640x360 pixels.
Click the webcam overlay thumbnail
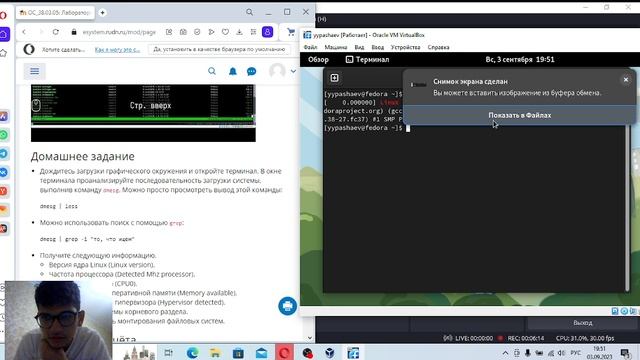coord(58,320)
